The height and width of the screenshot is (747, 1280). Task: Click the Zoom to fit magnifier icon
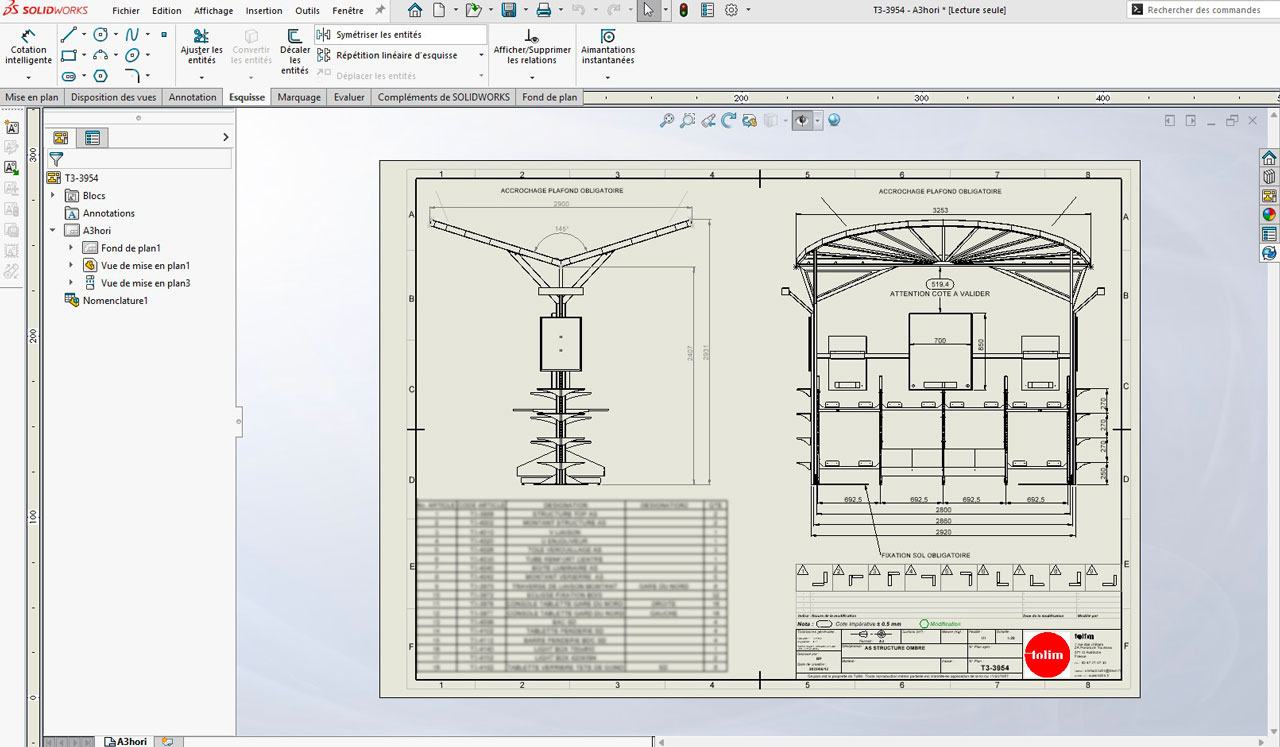[667, 121]
